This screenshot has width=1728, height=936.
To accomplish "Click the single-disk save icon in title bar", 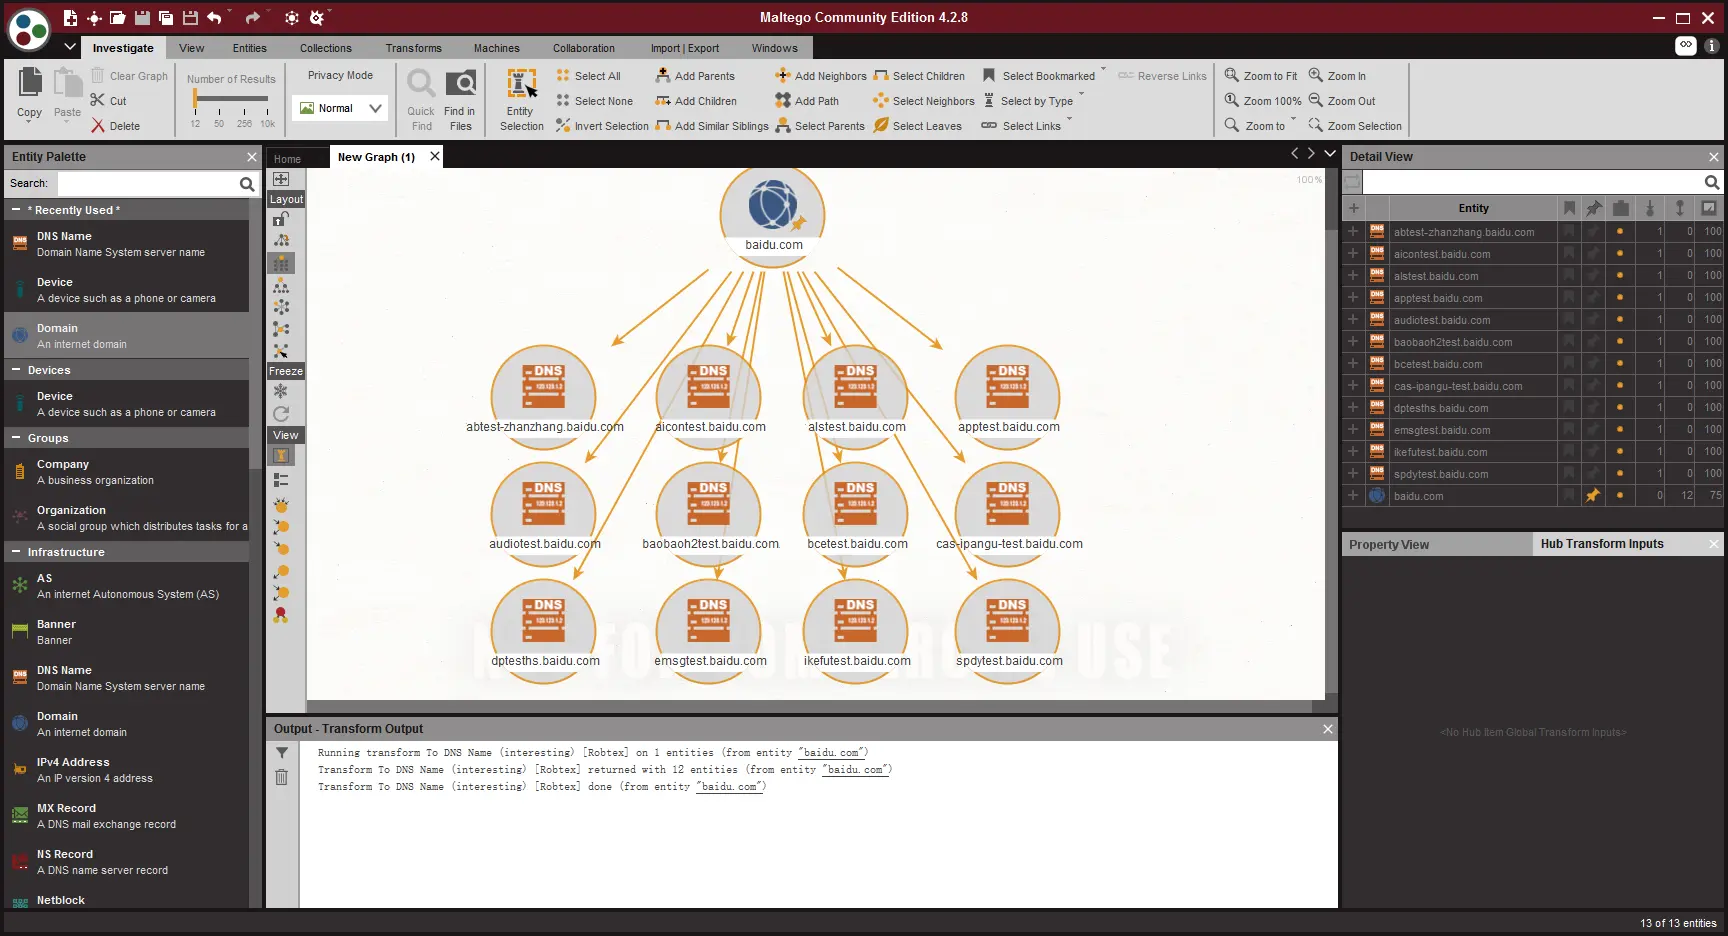I will (x=142, y=18).
